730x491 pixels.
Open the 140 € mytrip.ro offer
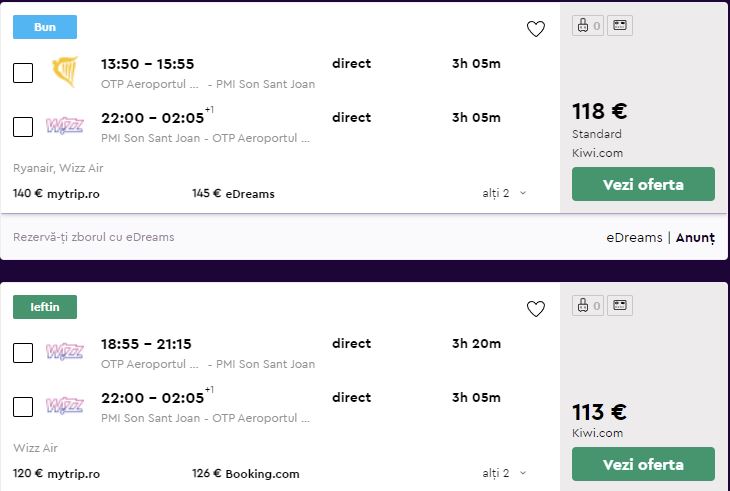coord(56,193)
